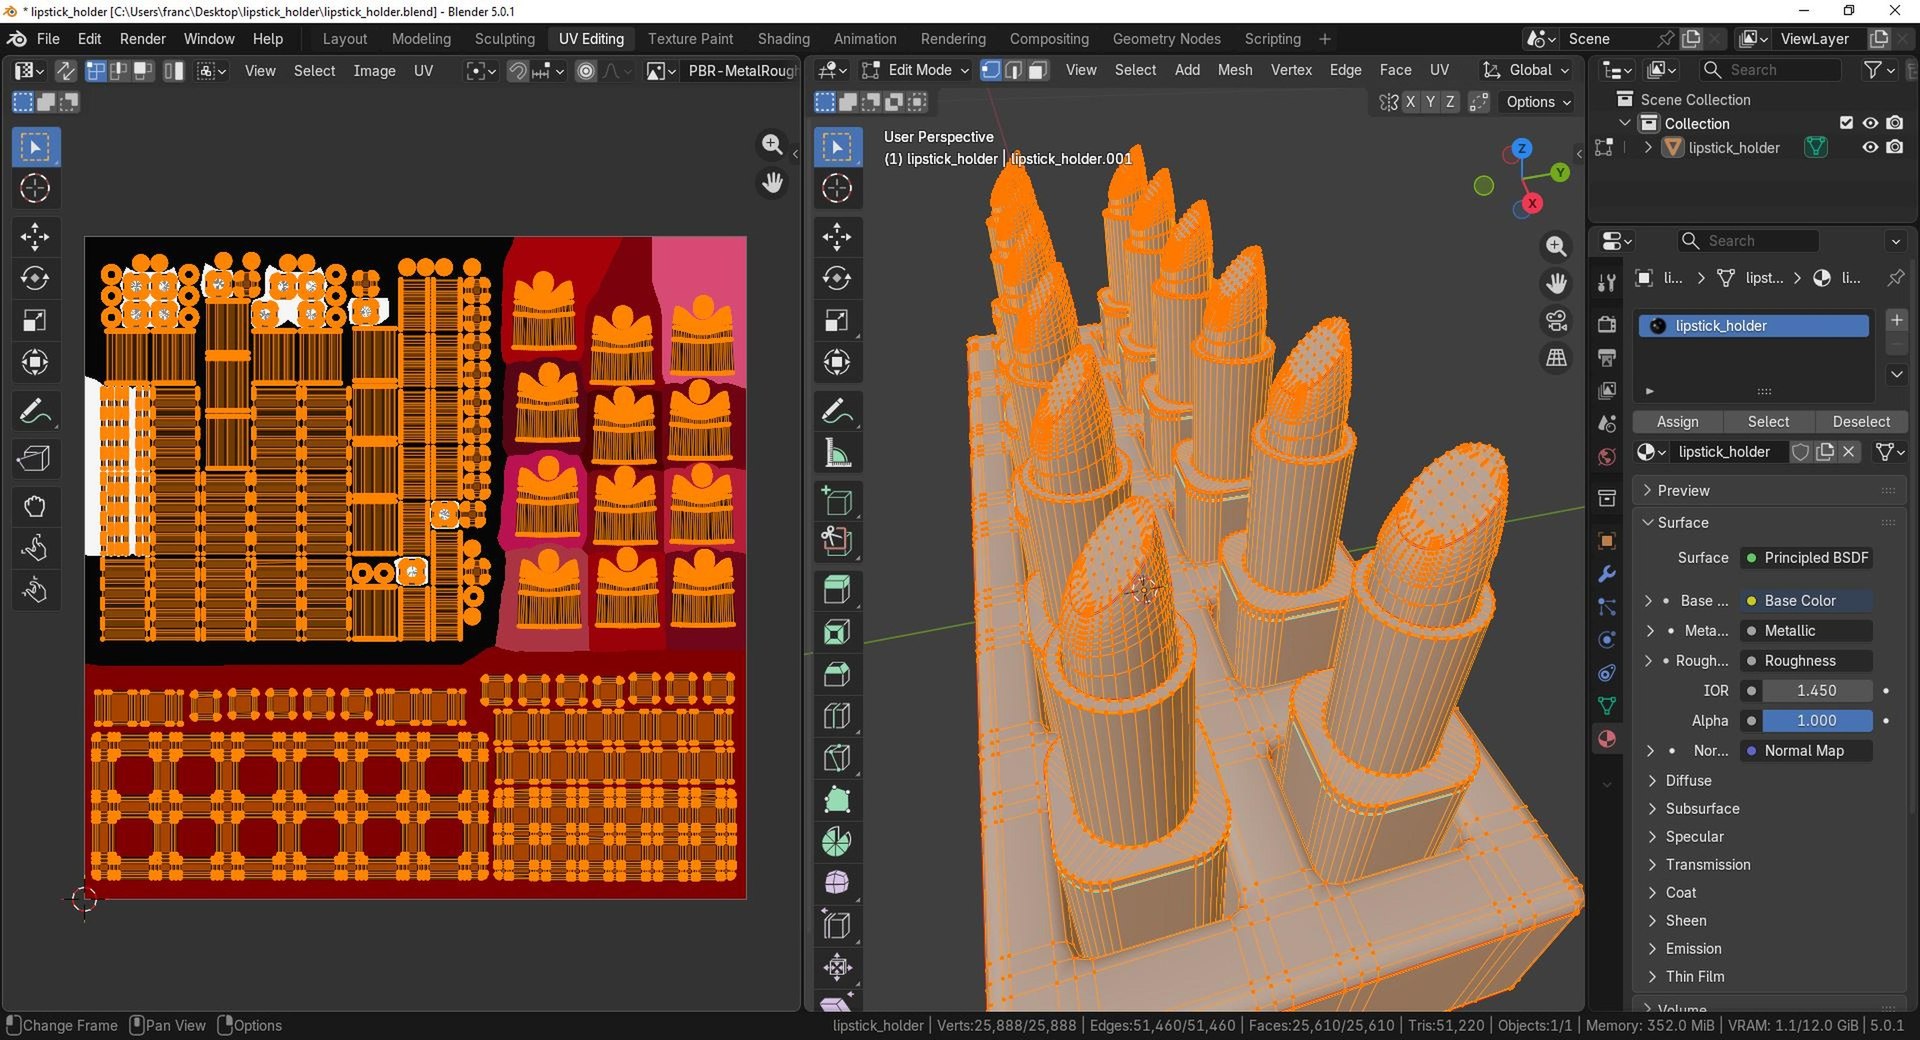The image size is (1920, 1040).
Task: Click the Normal Map link button
Action: pos(1807,751)
